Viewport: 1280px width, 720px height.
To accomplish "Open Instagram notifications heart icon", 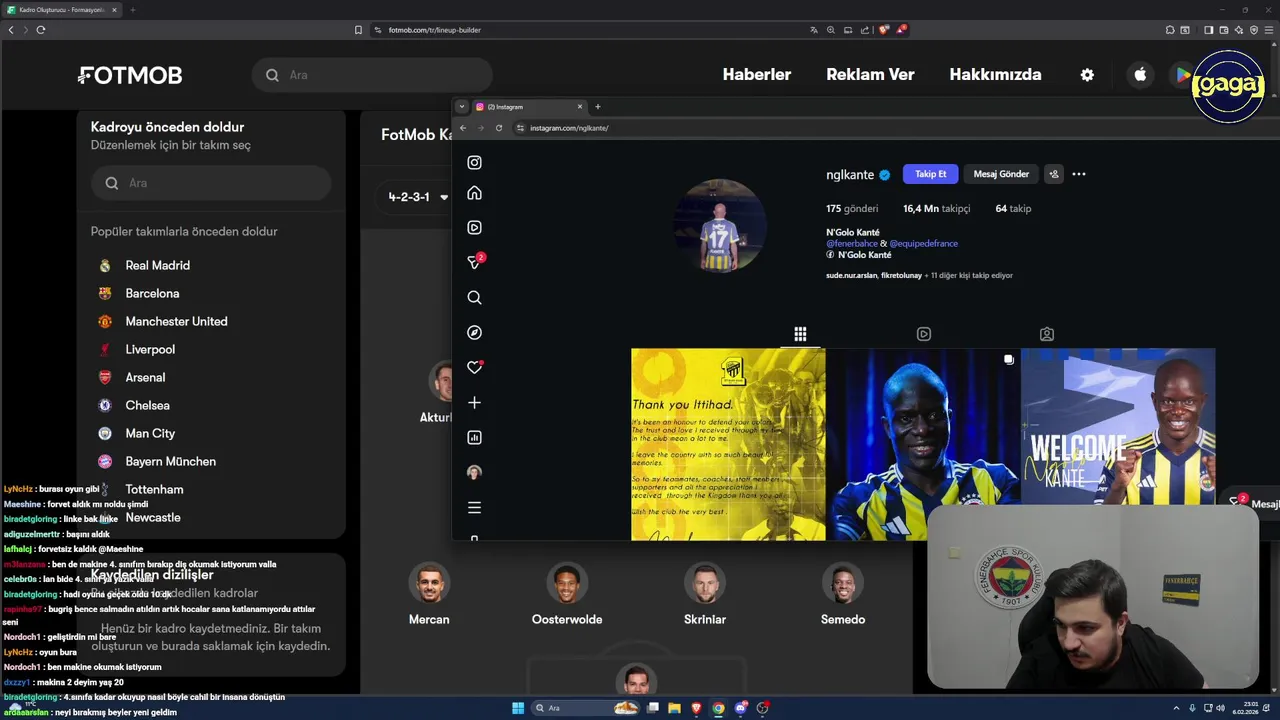I will coord(474,367).
